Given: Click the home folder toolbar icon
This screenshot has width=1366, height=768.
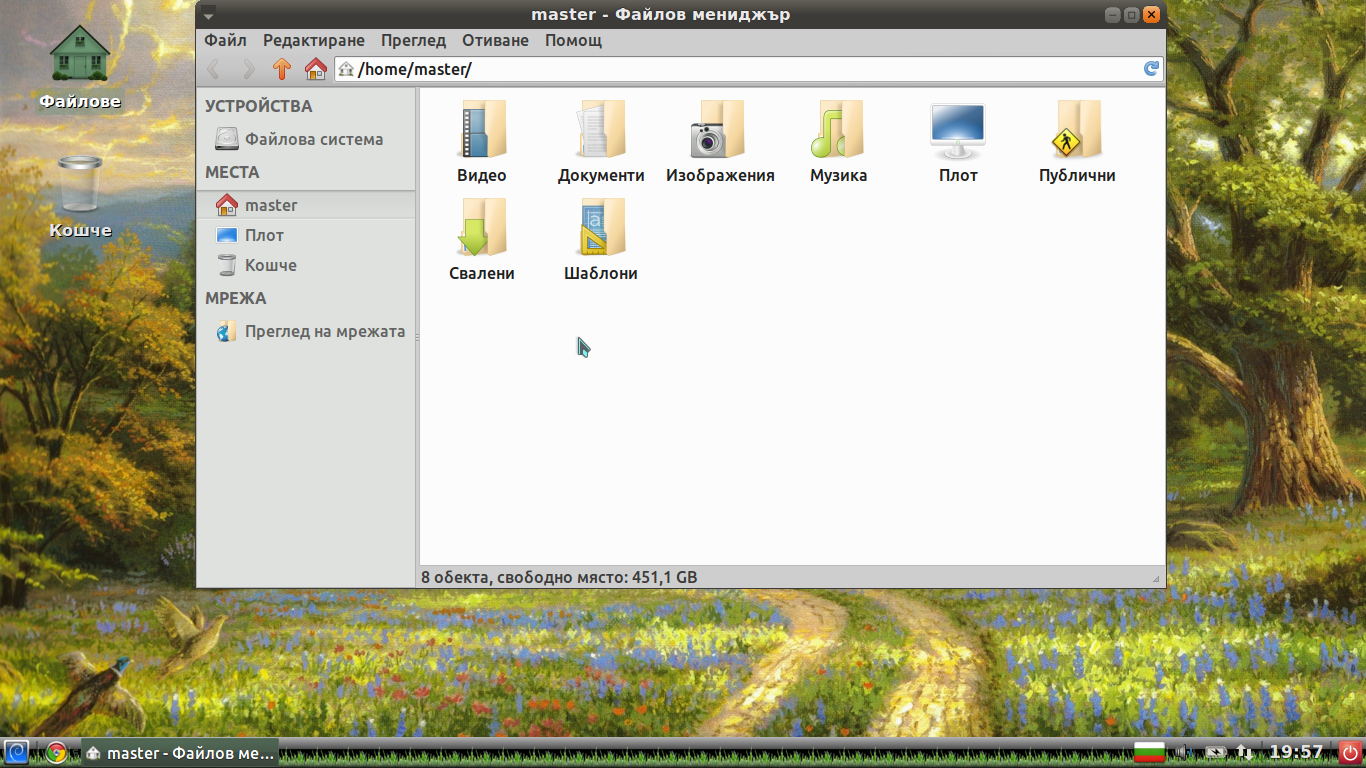Looking at the screenshot, I should [x=316, y=69].
